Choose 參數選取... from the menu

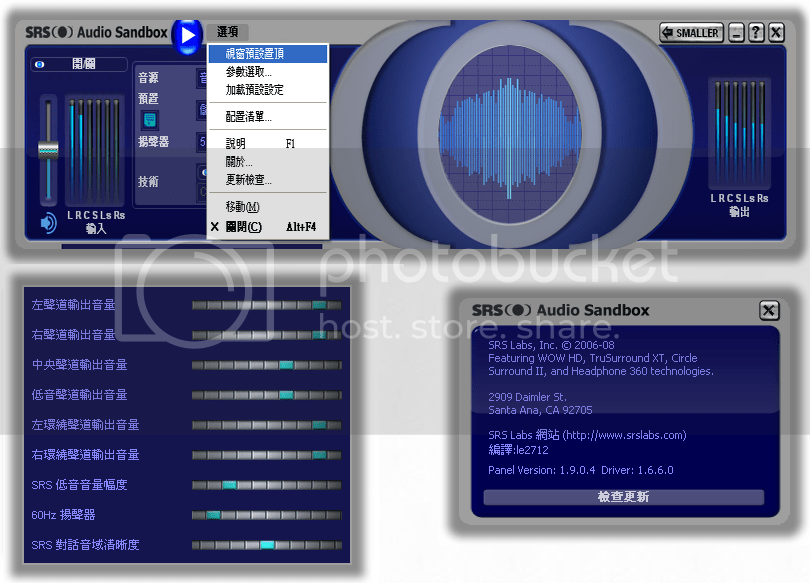[268, 72]
